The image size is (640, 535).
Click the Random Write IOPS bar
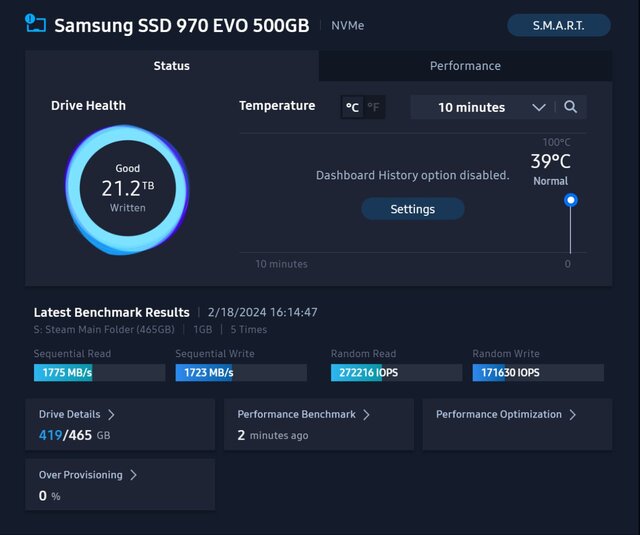(538, 373)
